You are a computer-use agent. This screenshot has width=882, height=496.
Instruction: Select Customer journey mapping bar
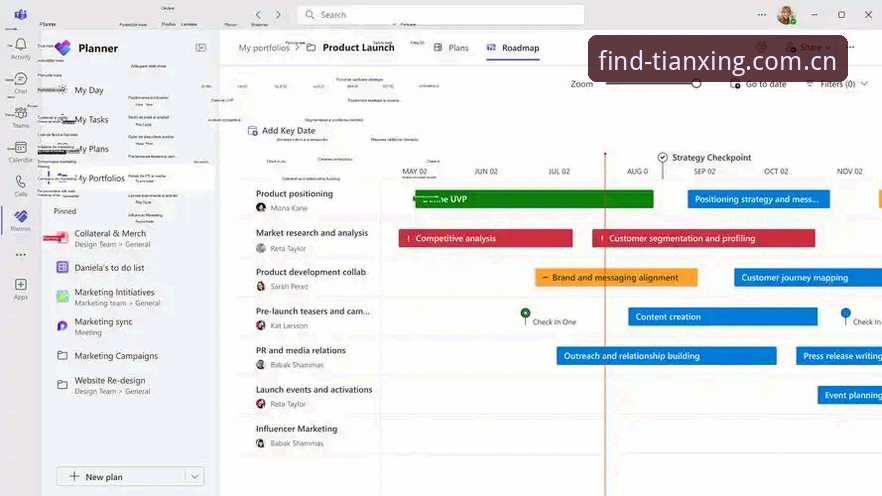coord(808,277)
